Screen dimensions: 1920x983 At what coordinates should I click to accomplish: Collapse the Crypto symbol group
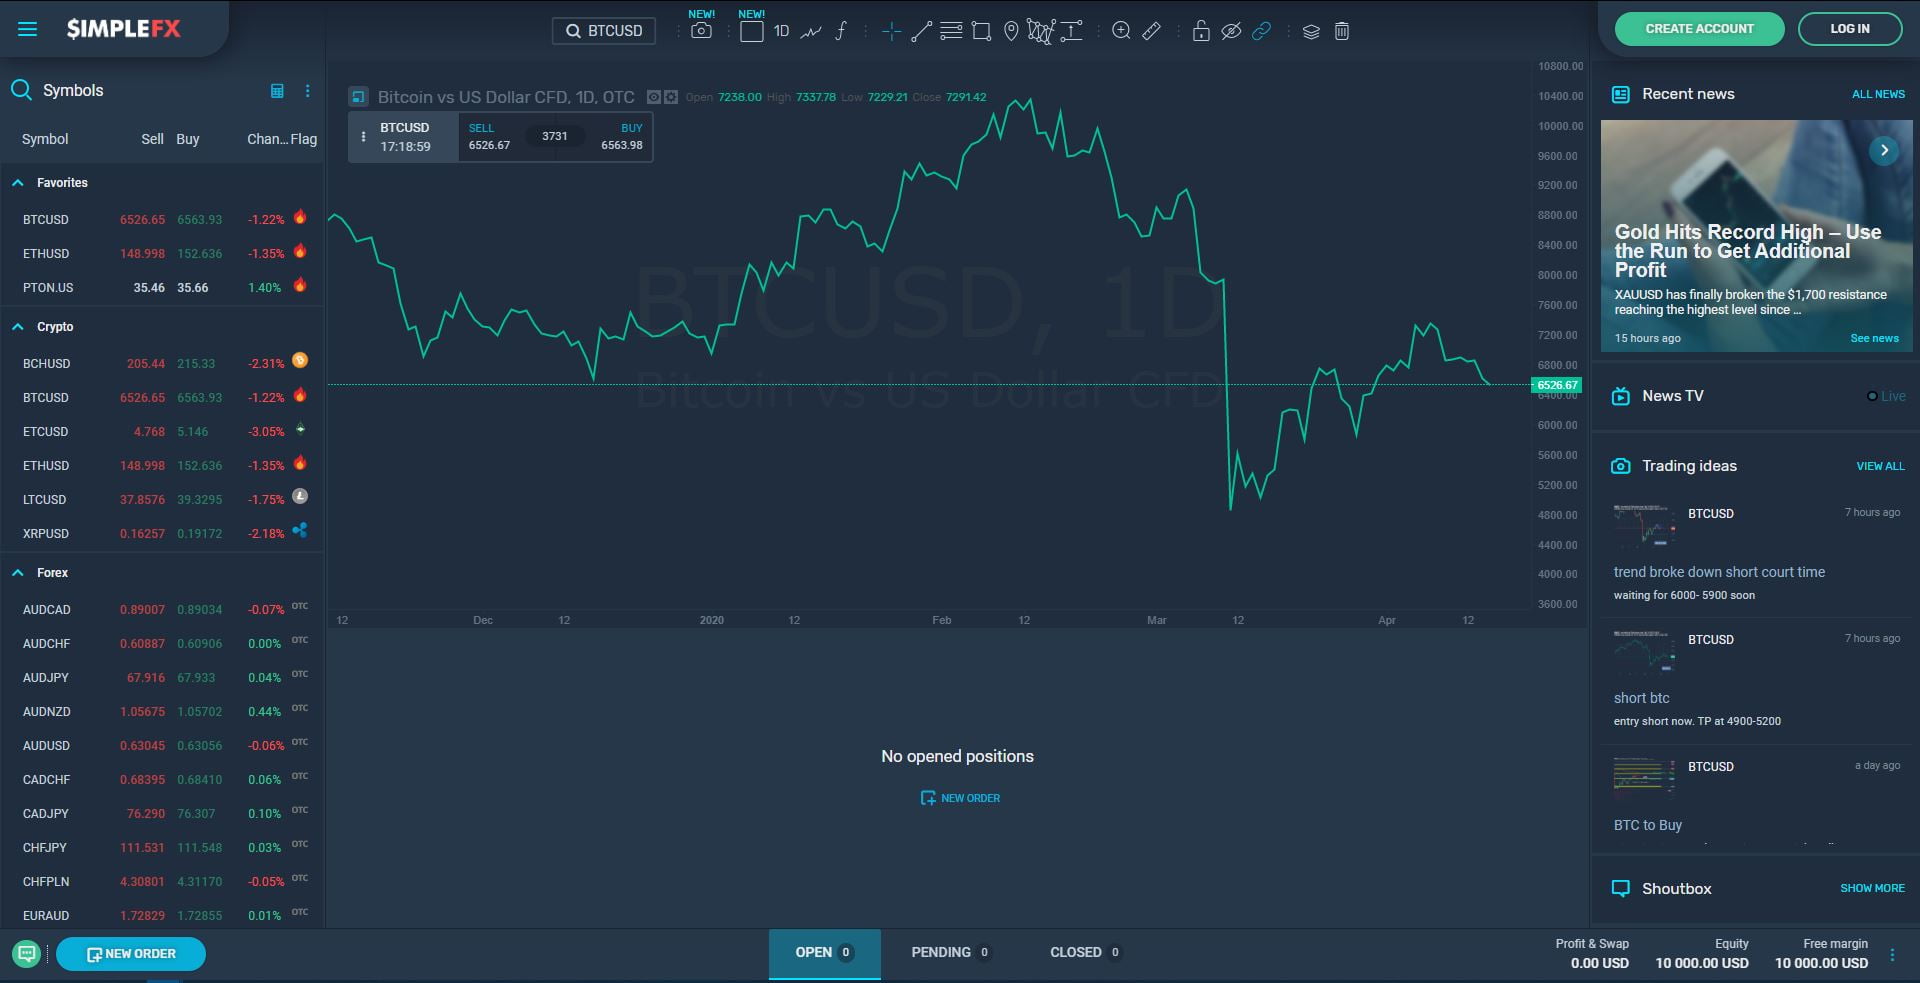[18, 327]
